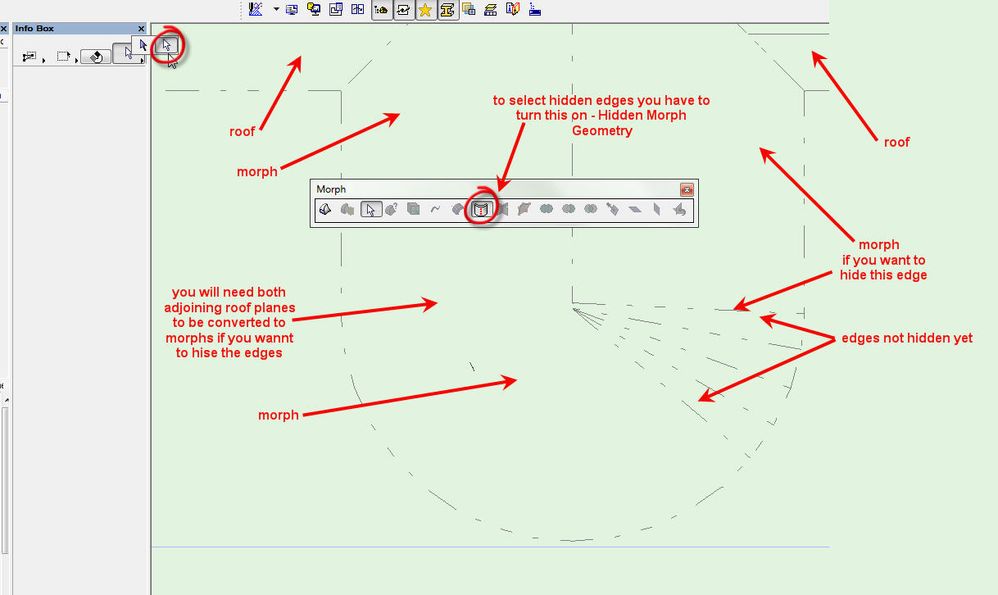Click the selection method icon in Info Box
Screen dimensions: 998x595
pos(29,57)
